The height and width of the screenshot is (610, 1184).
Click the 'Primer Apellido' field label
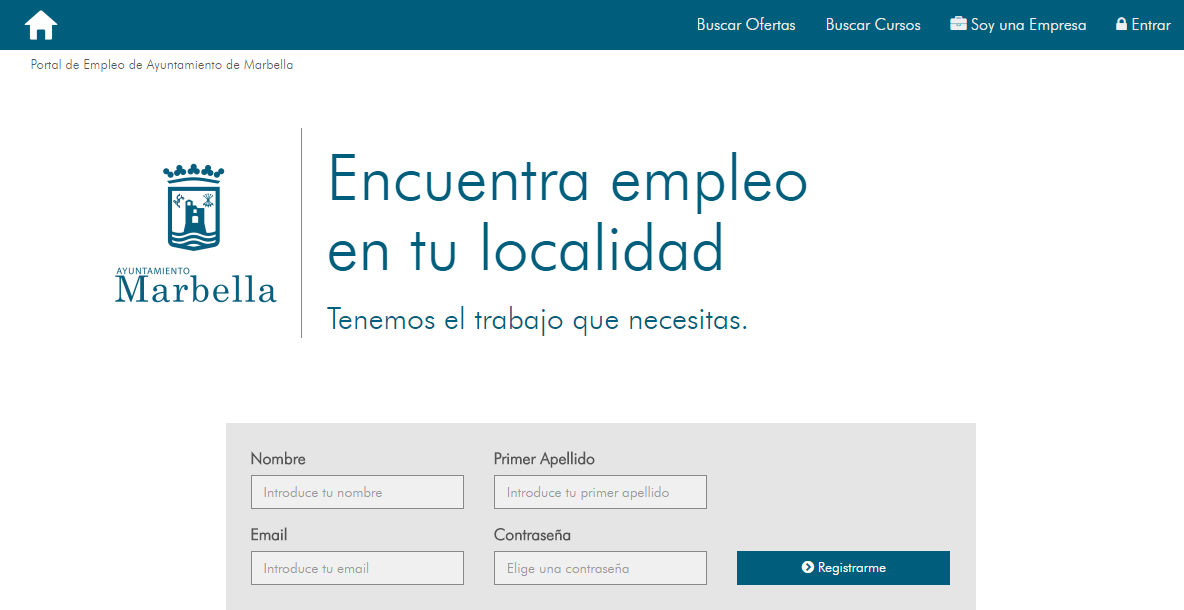(x=544, y=459)
